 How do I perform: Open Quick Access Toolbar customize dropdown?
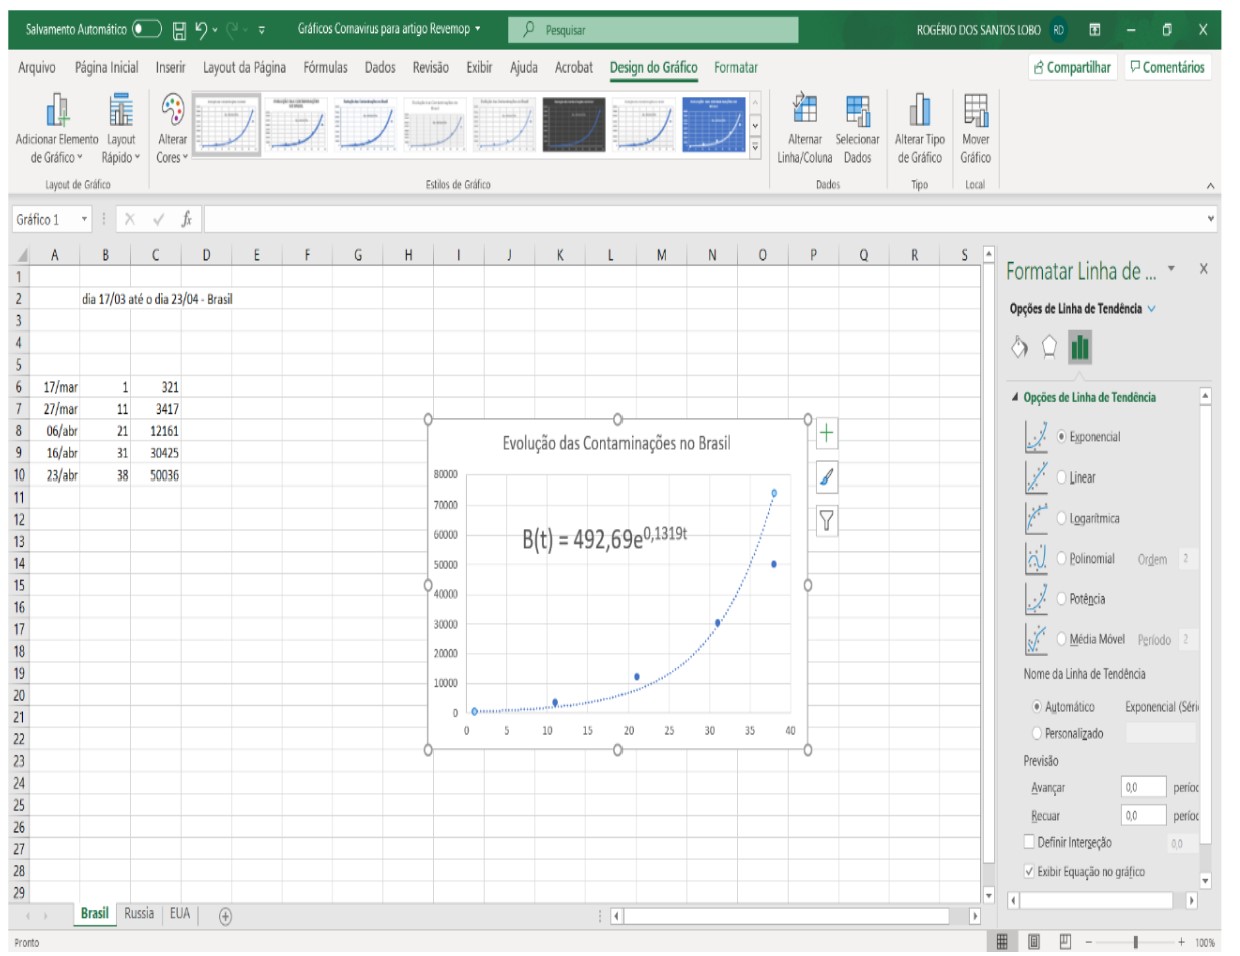click(x=262, y=30)
